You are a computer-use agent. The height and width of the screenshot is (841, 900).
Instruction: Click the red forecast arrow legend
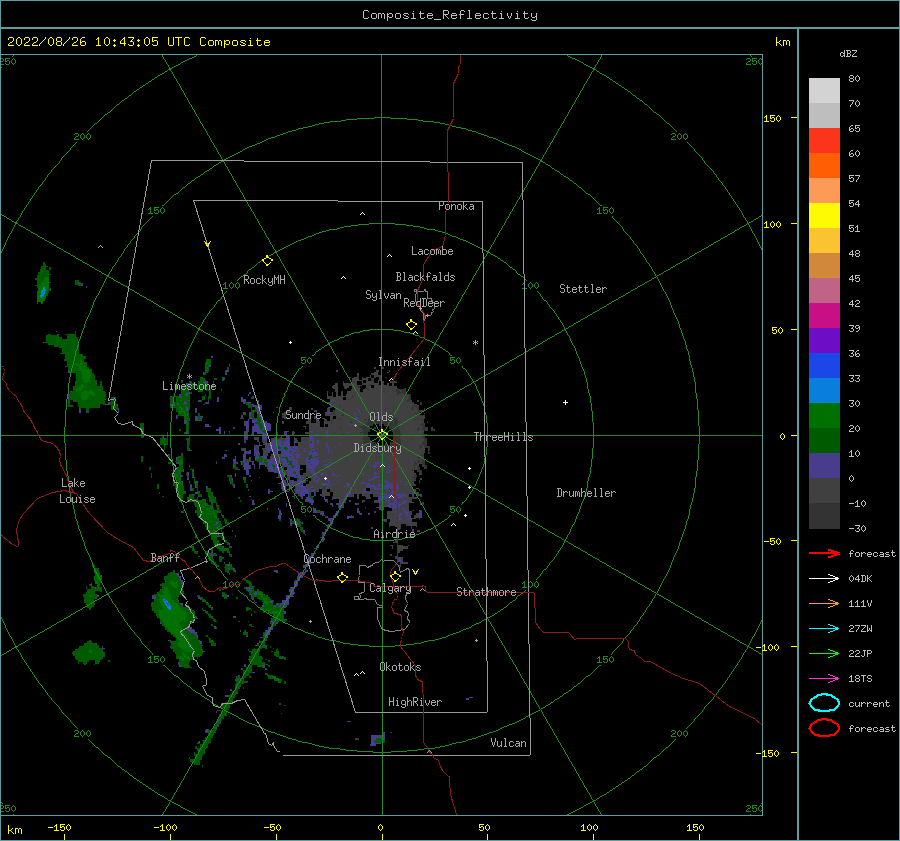point(824,553)
